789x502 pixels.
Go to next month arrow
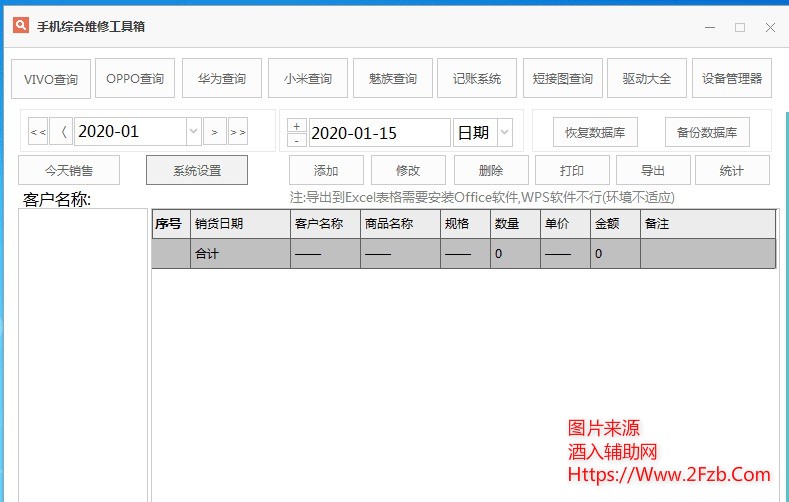point(215,132)
